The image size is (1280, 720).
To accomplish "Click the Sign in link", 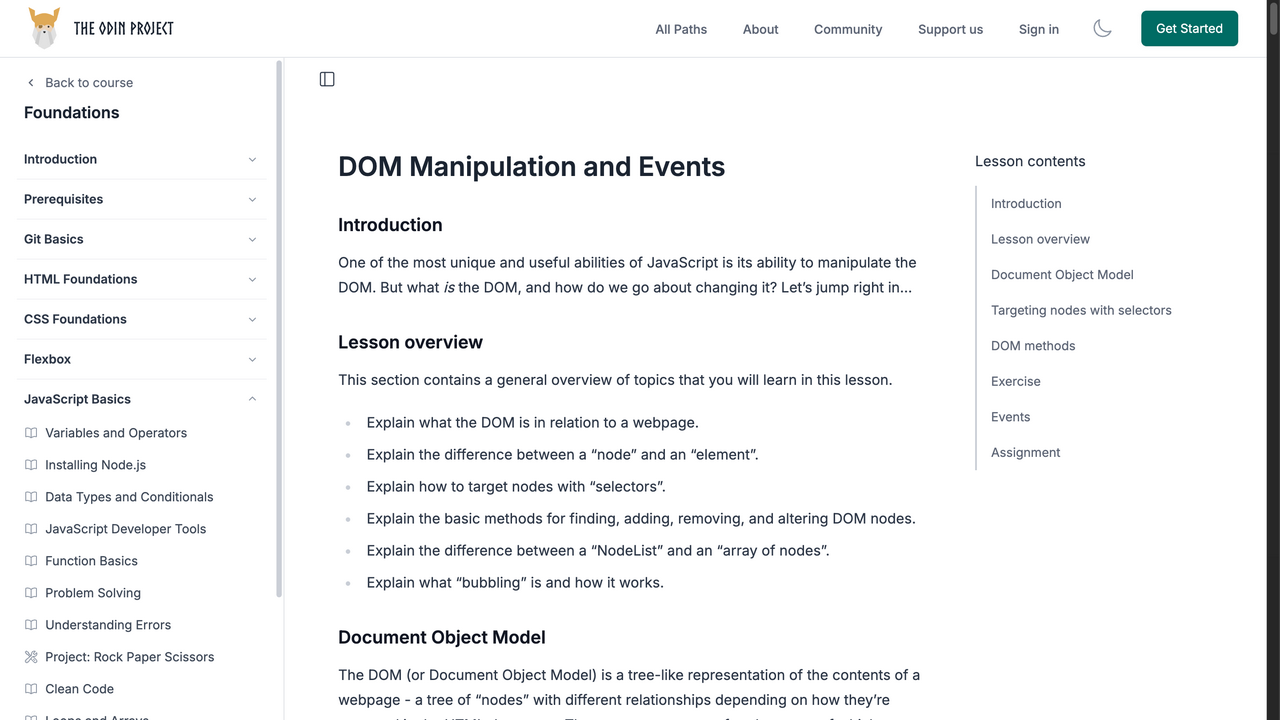I will click(1038, 29).
